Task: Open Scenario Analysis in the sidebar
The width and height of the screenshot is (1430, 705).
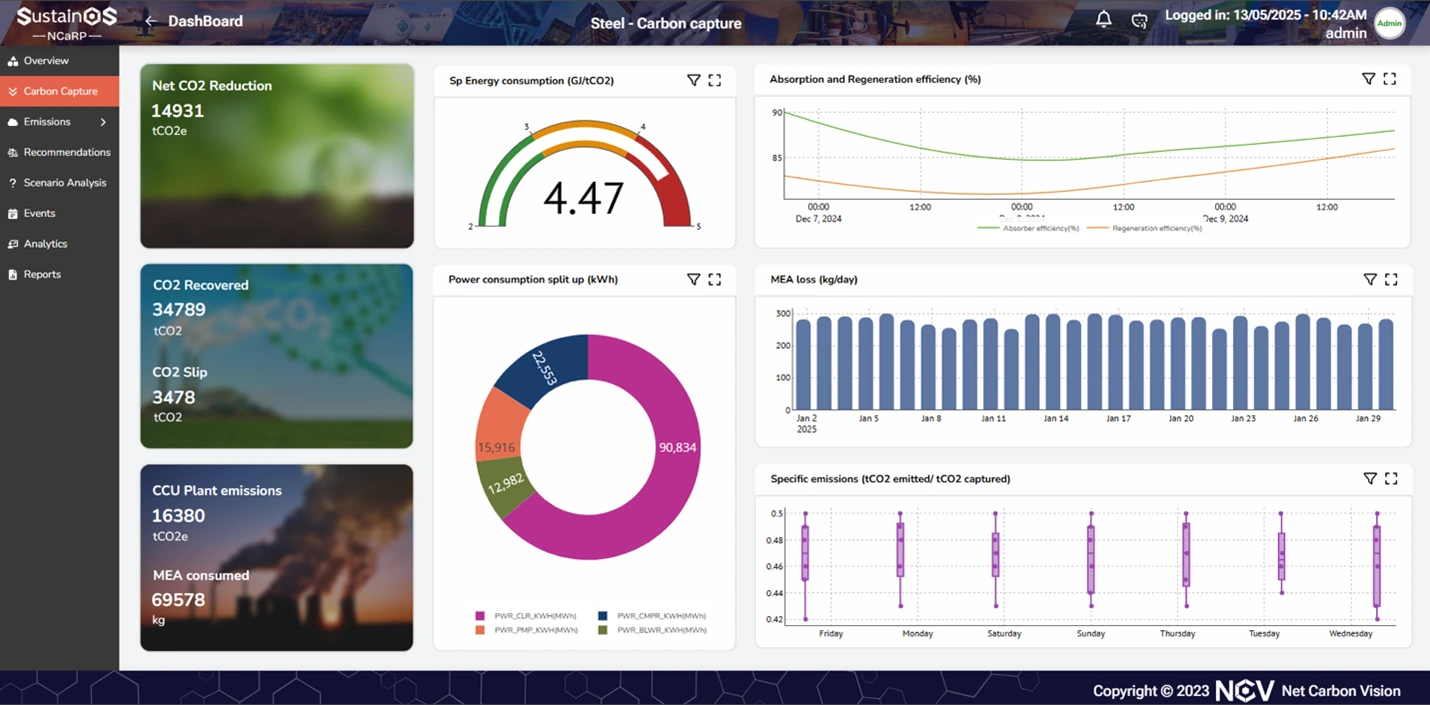Action: 64,183
